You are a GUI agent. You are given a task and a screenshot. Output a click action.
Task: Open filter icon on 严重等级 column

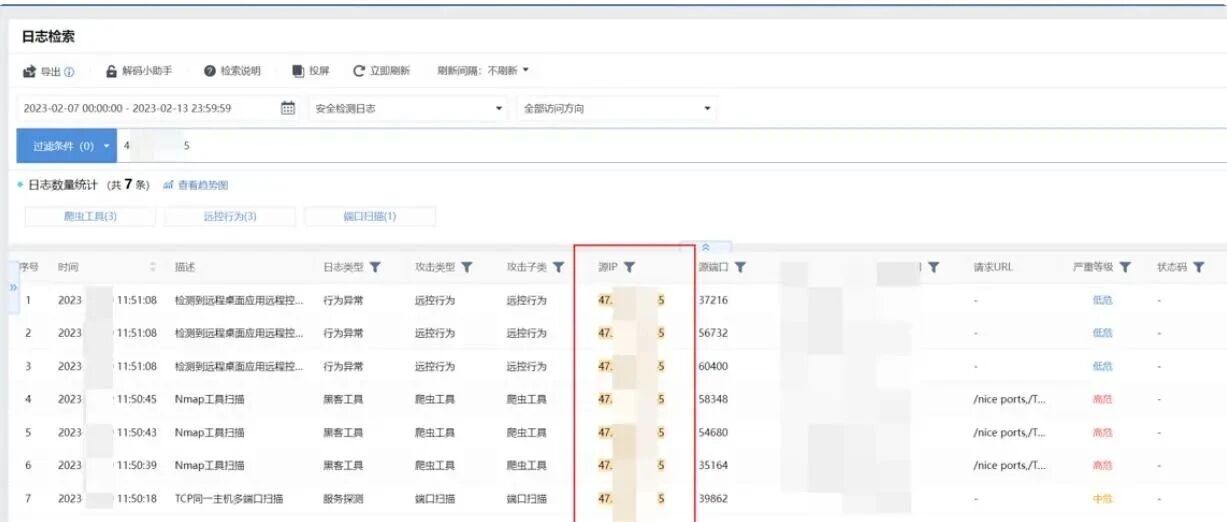tap(1126, 267)
